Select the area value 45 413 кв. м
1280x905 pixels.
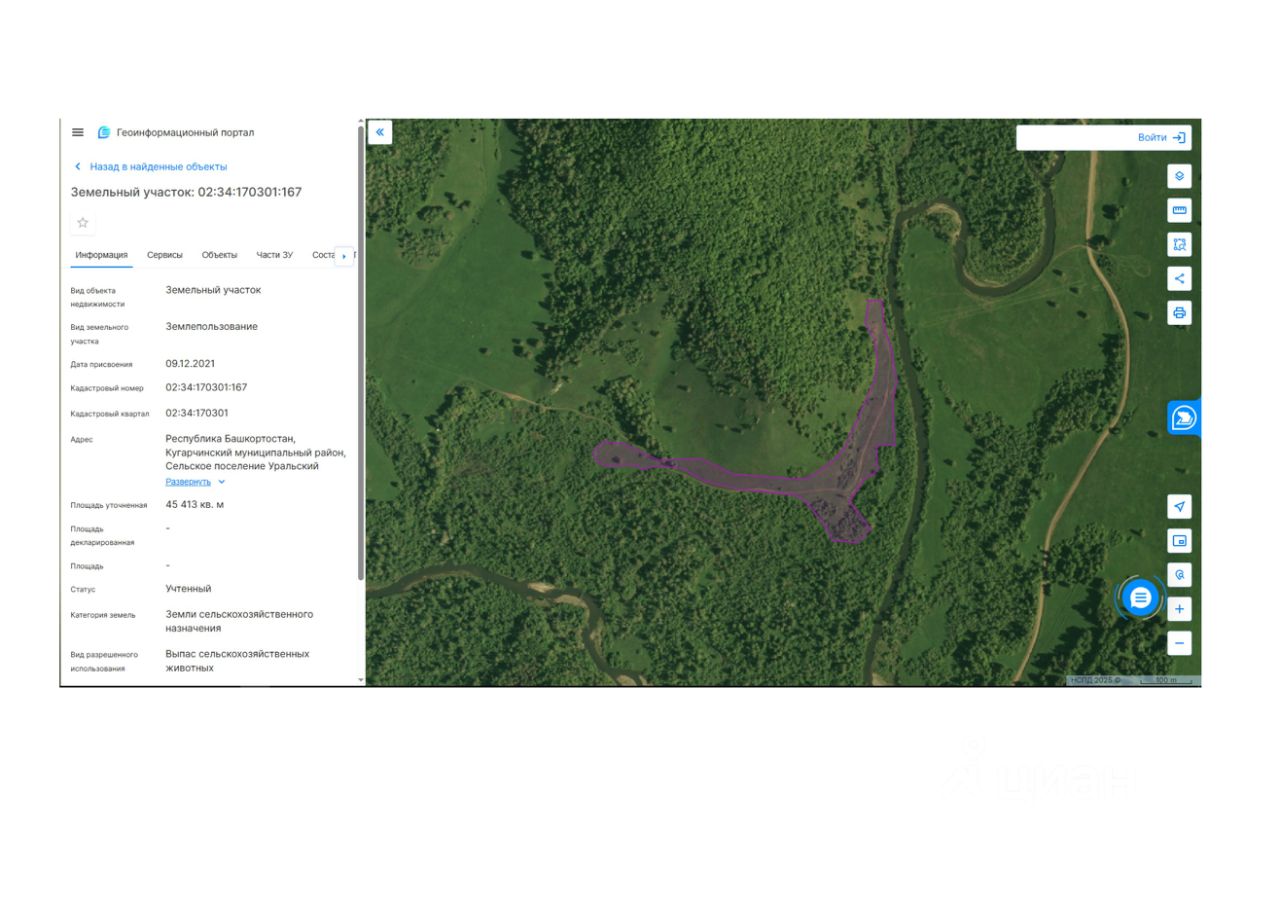[x=195, y=504]
